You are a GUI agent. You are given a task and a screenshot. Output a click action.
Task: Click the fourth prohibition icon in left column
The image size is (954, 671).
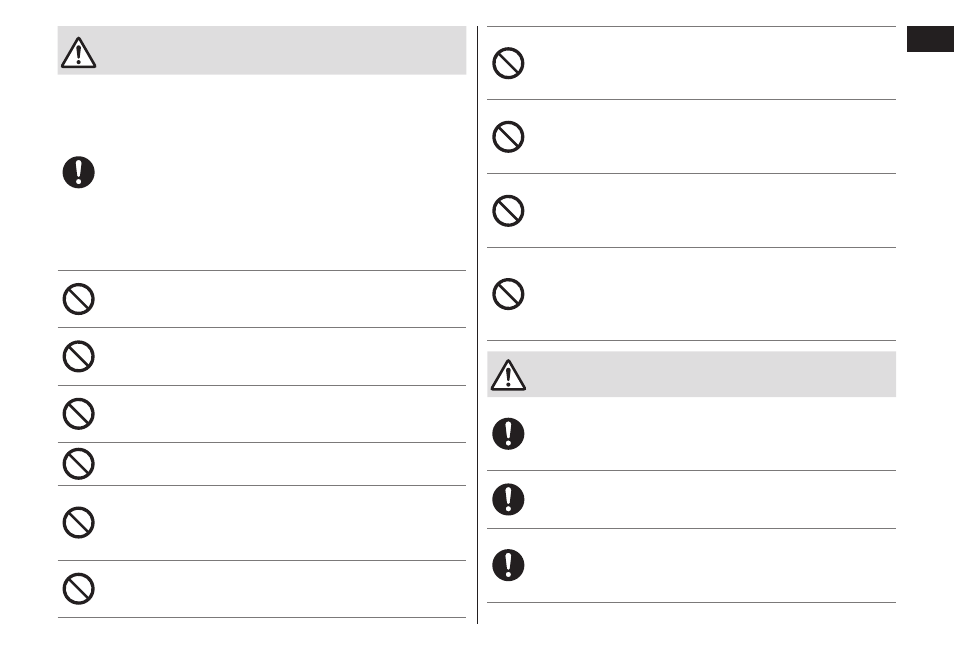point(78,464)
